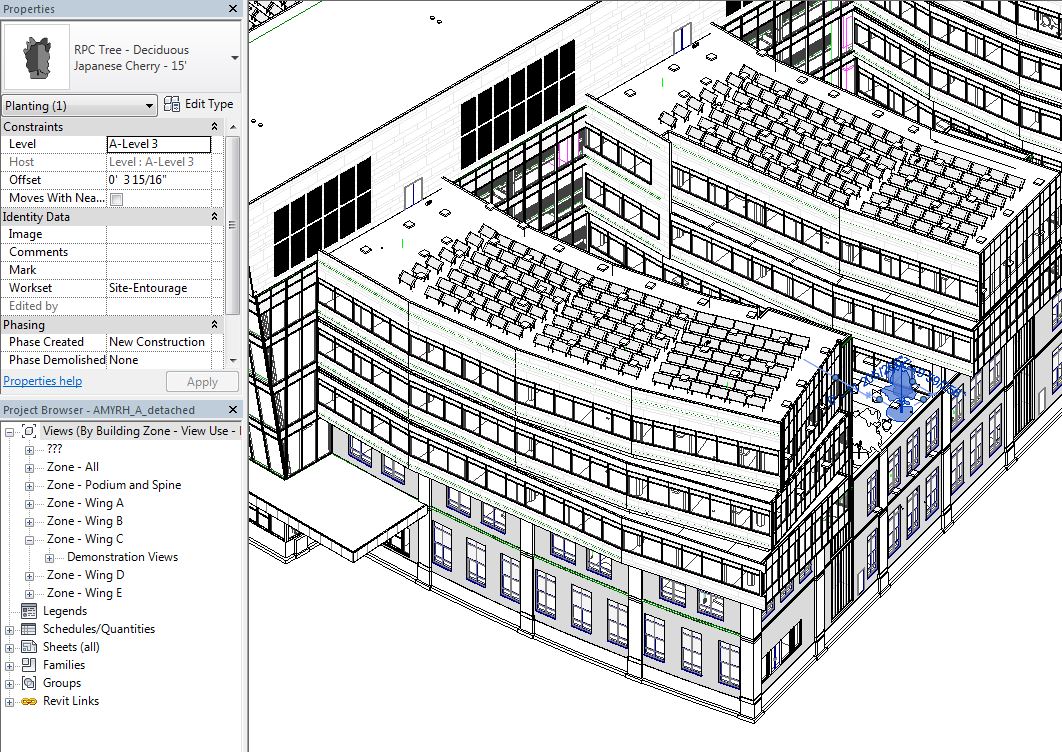This screenshot has height=752, width=1062.
Task: Click the Revit Links chain icon
Action: (x=30, y=701)
